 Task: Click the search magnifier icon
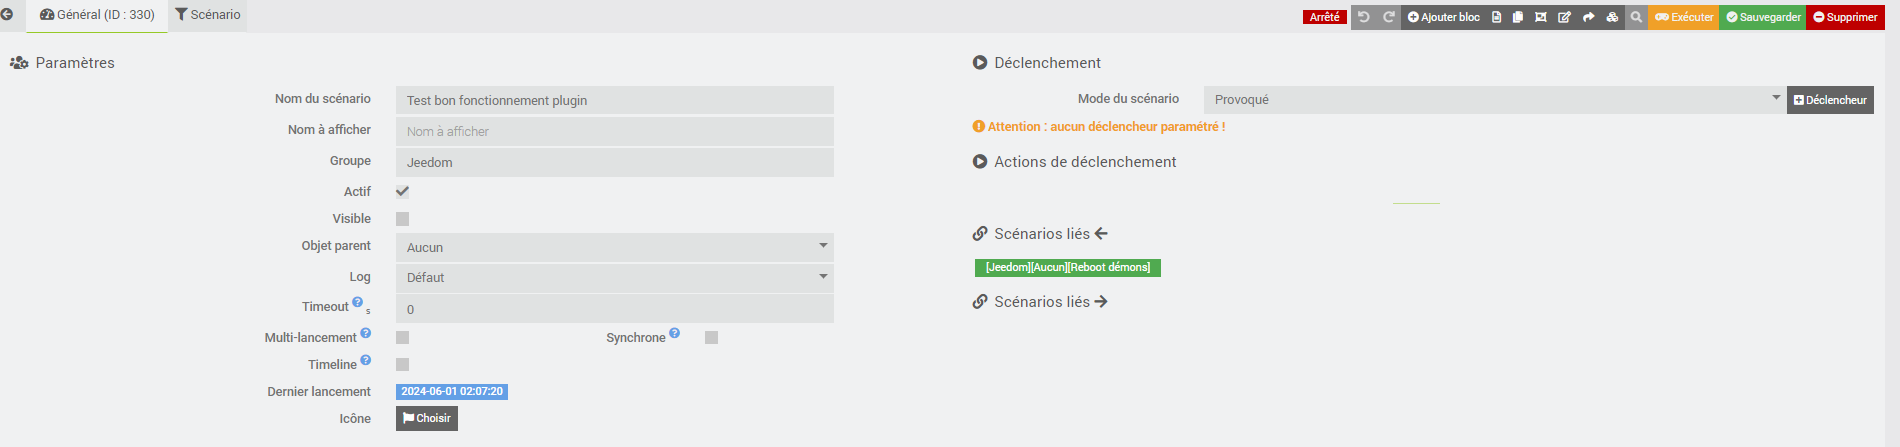tap(1636, 17)
